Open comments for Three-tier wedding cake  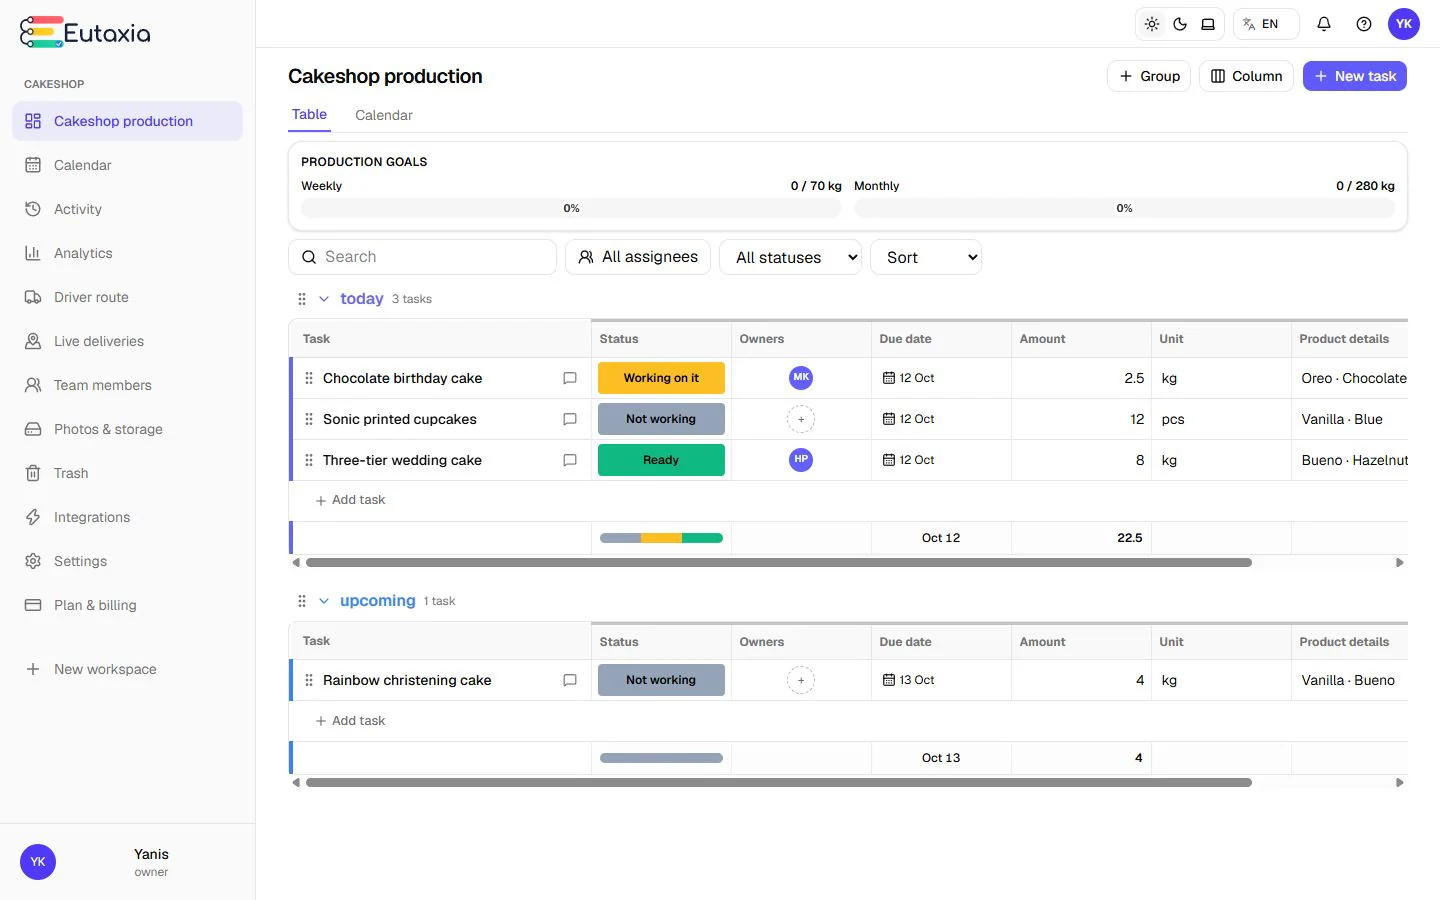click(570, 460)
